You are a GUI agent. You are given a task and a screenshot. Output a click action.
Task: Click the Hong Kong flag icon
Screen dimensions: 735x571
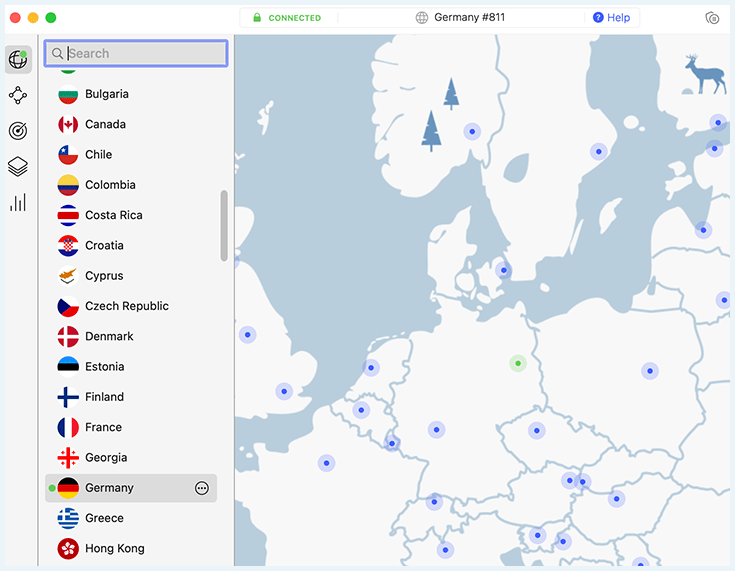point(68,548)
